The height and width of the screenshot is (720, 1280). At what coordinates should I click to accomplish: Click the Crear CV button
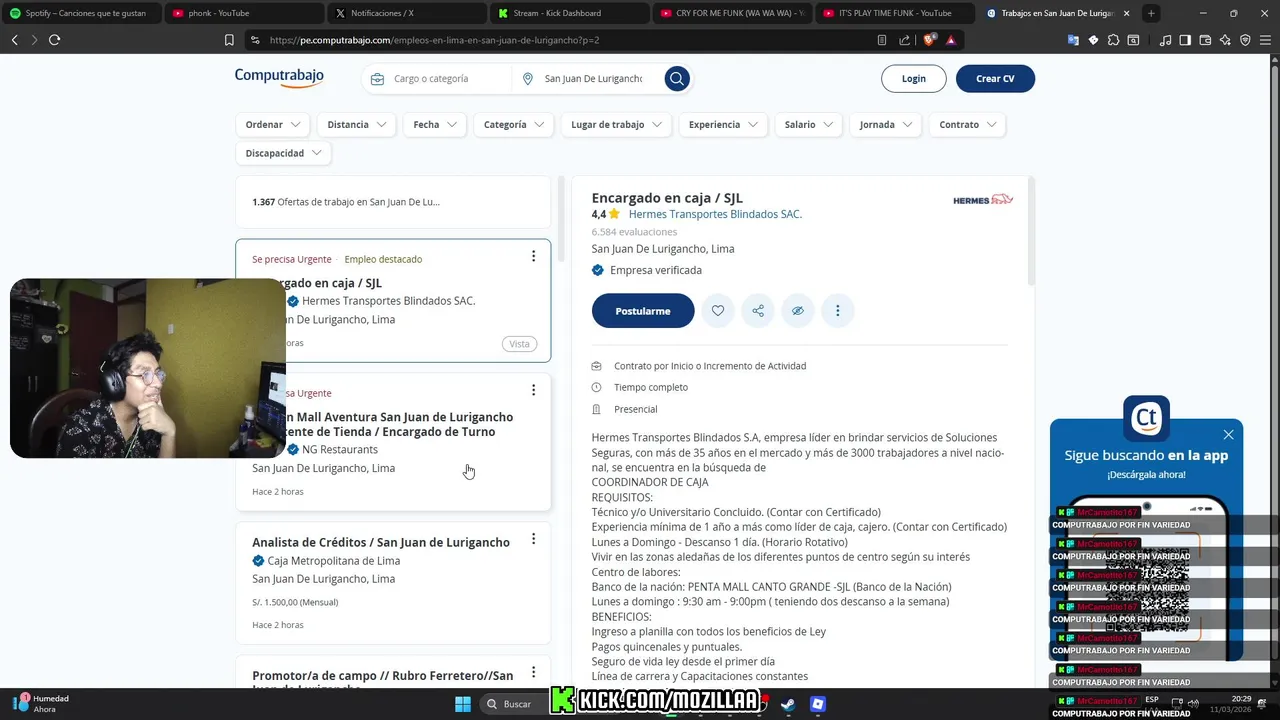[995, 79]
